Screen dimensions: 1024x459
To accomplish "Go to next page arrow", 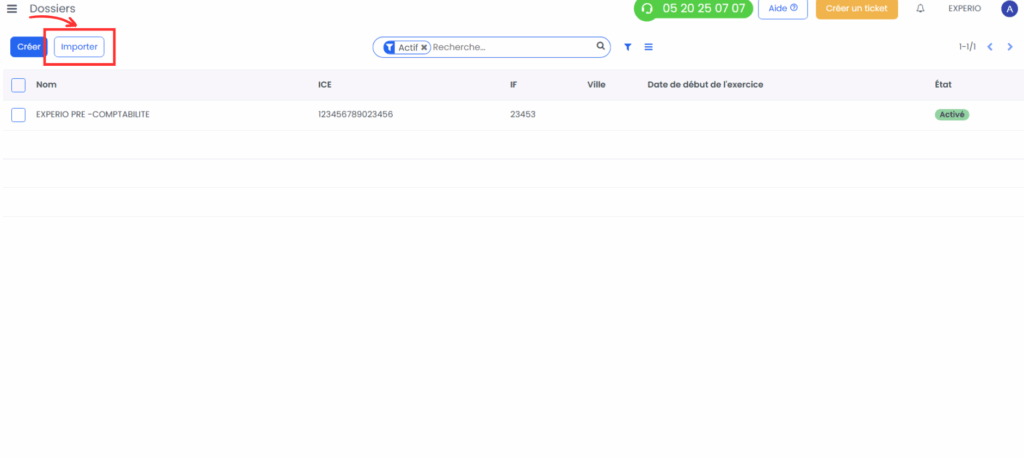I will point(1010,47).
